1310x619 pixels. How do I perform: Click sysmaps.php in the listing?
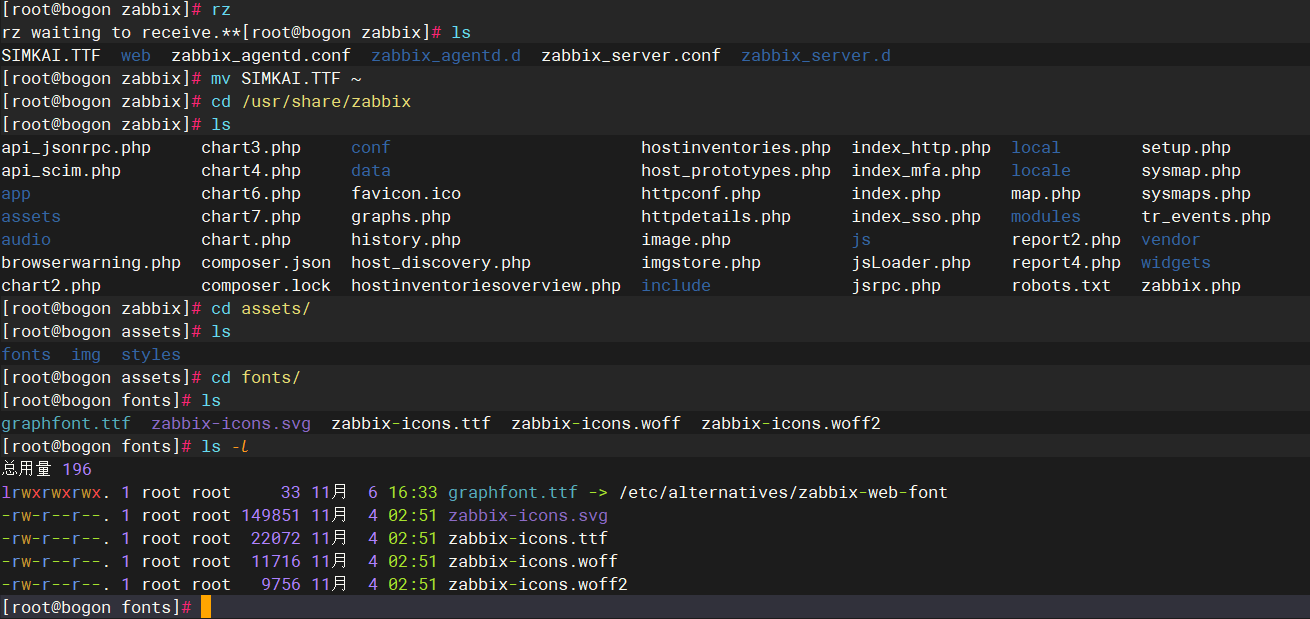(1196, 193)
